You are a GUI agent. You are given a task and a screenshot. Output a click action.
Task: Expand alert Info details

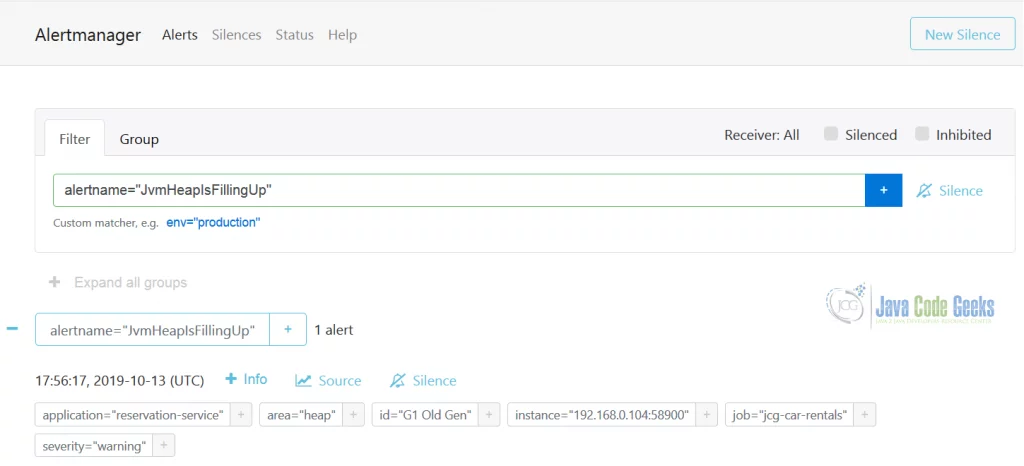pos(246,379)
